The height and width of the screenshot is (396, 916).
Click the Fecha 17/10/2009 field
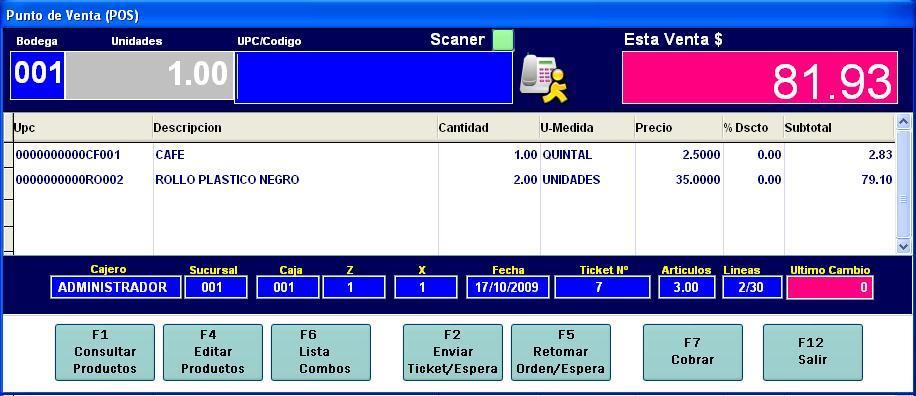pos(508,287)
